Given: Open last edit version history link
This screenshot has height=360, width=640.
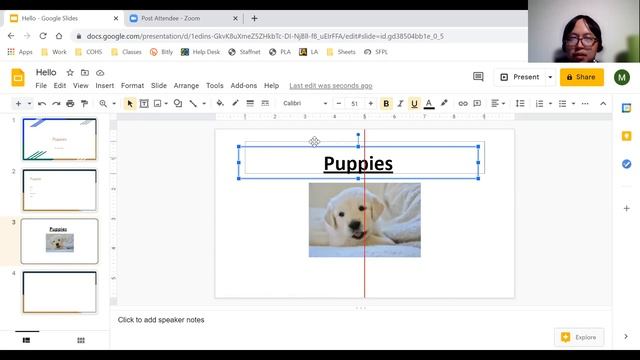Looking at the screenshot, I should click(331, 86).
